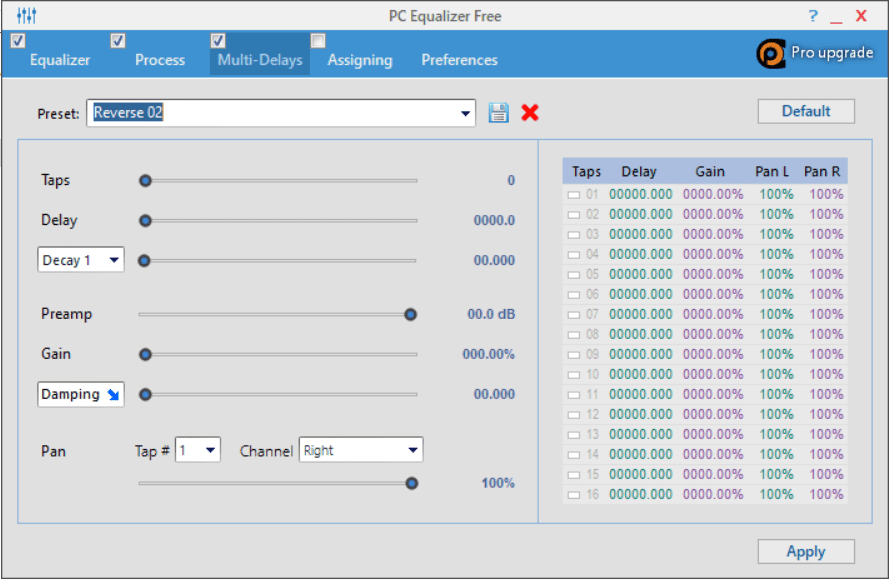Image resolution: width=889 pixels, height=579 pixels.
Task: Delete preset with the red X icon
Action: point(530,112)
